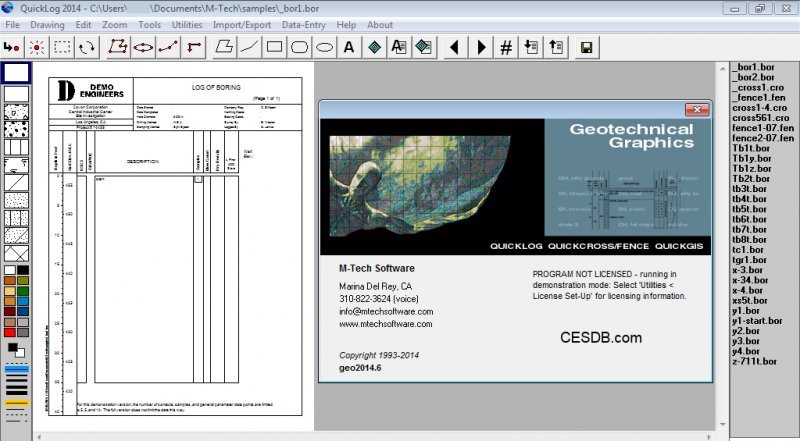The width and height of the screenshot is (800, 441).
Task: Open _fence1.fen from file list
Action: (x=759, y=97)
